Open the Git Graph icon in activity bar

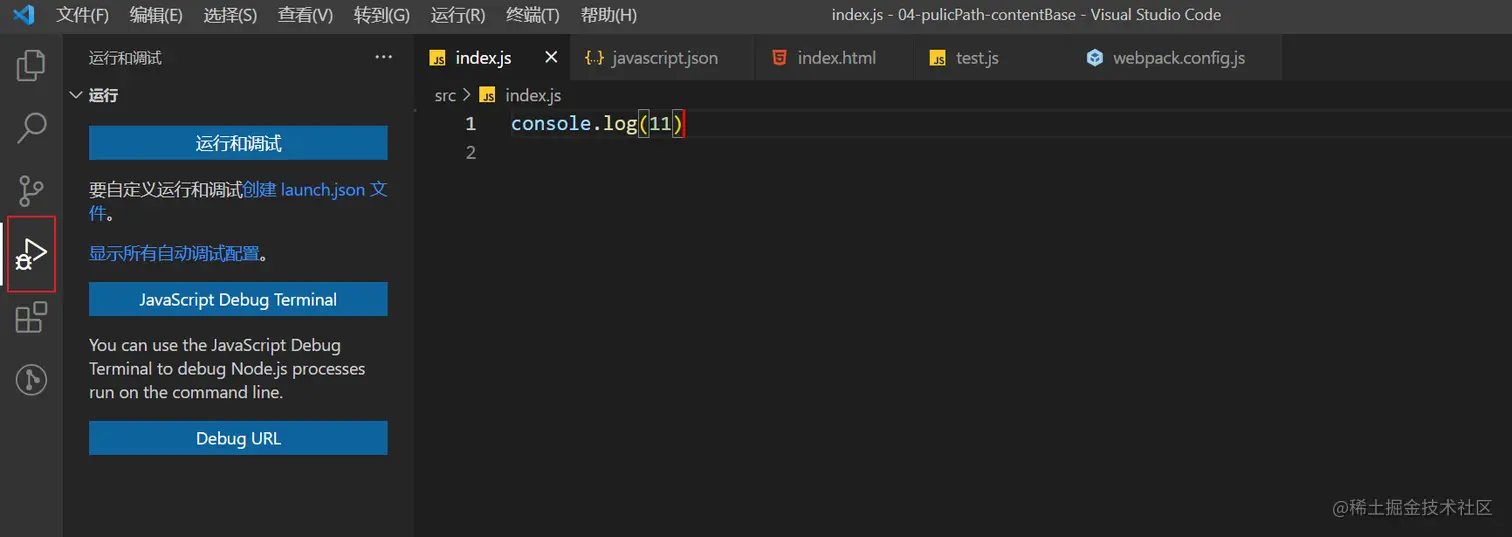coord(31,380)
